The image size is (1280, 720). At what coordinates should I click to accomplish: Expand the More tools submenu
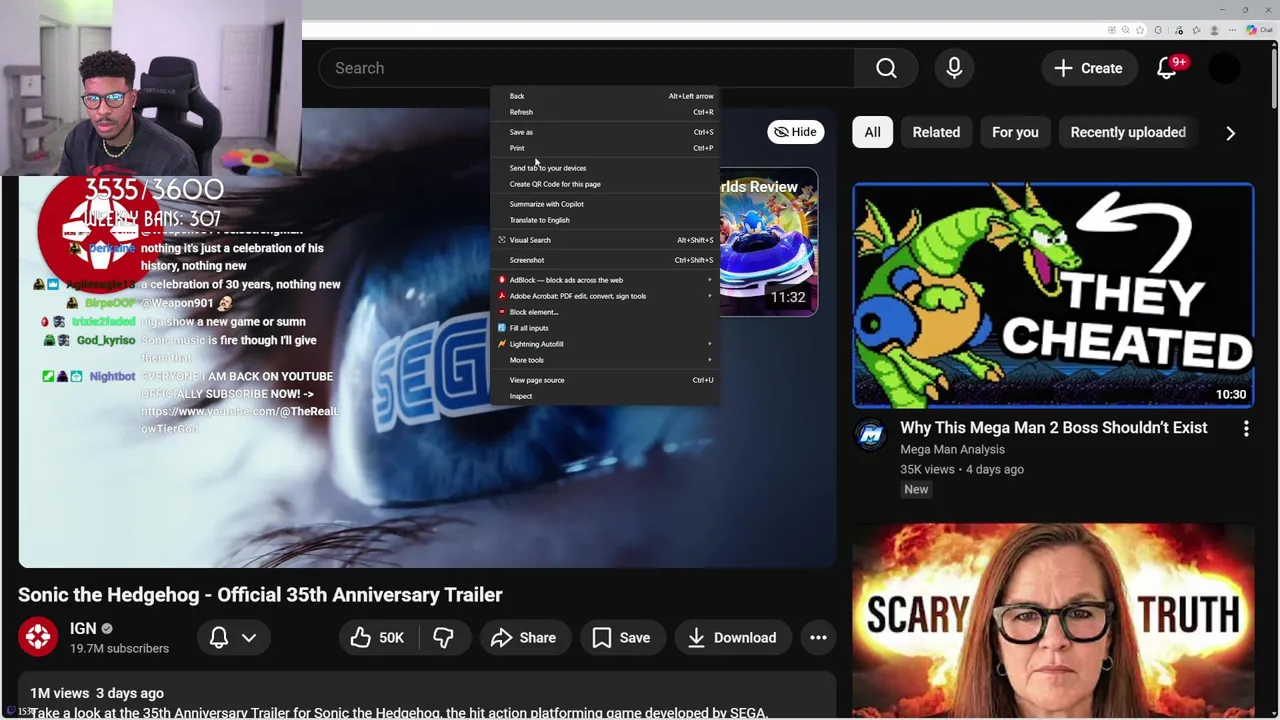point(605,360)
